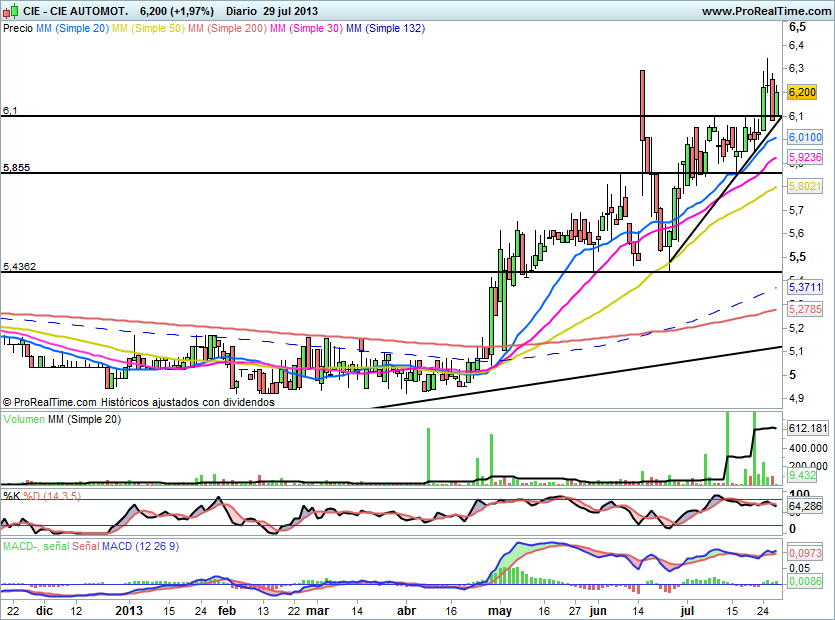835x620 pixels.
Task: Click the www.ProRealTime.com link
Action: tap(765, 11)
